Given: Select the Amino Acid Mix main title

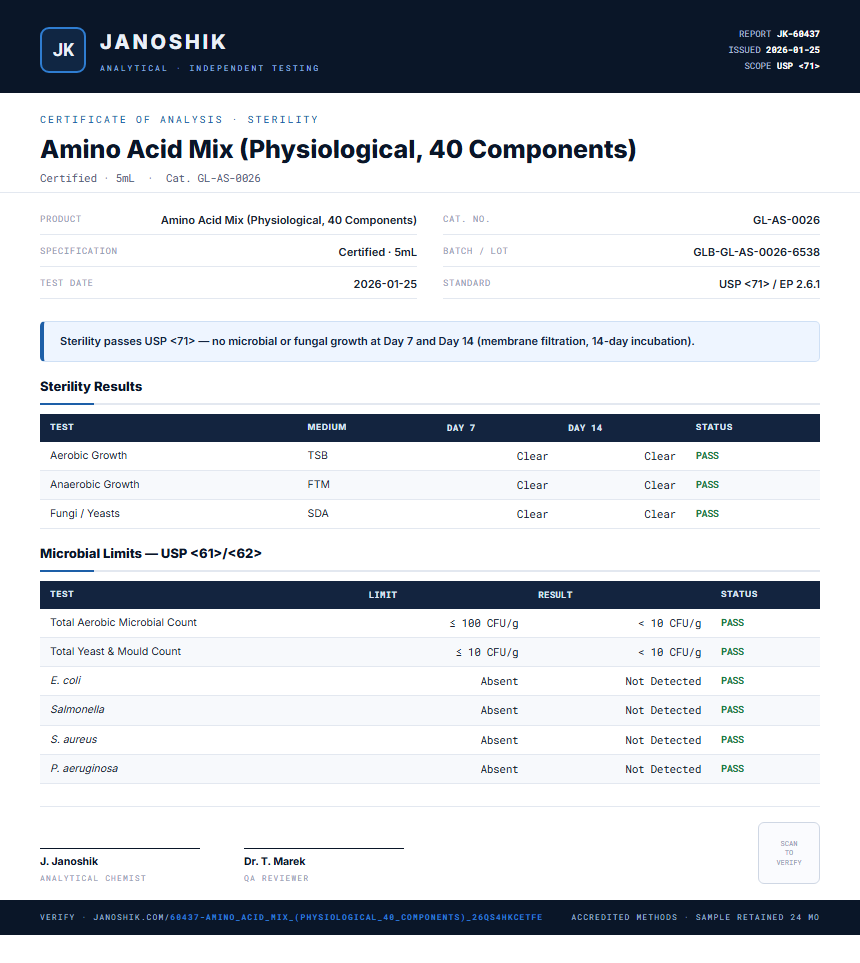Looking at the screenshot, I should click(338, 149).
